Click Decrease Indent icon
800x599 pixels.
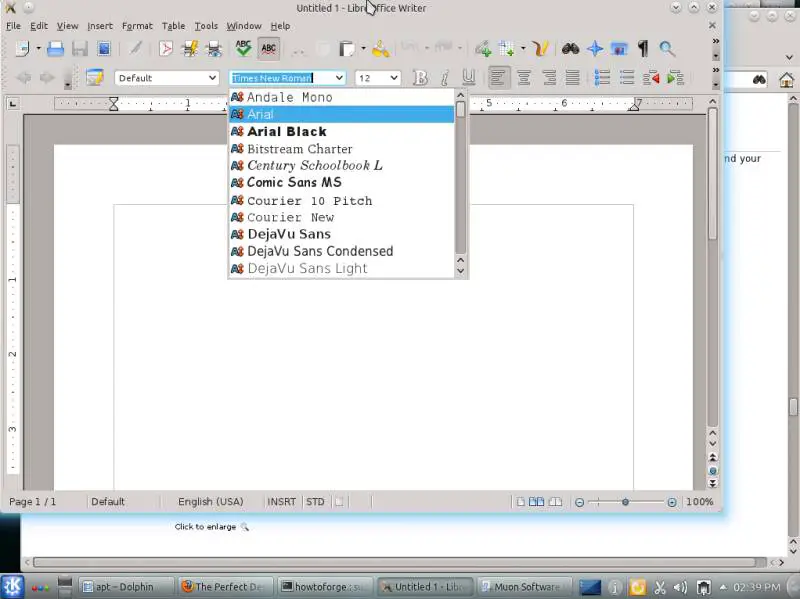click(651, 78)
